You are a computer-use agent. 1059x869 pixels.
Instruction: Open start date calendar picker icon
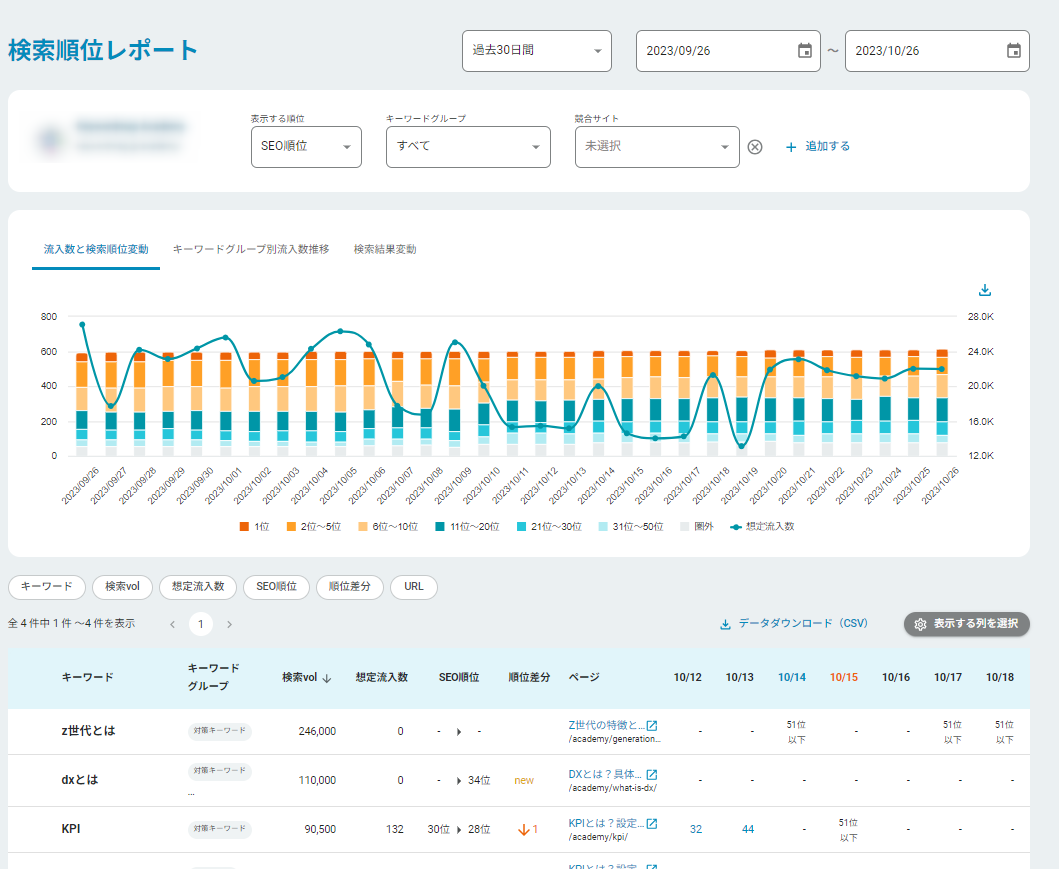tap(805, 51)
